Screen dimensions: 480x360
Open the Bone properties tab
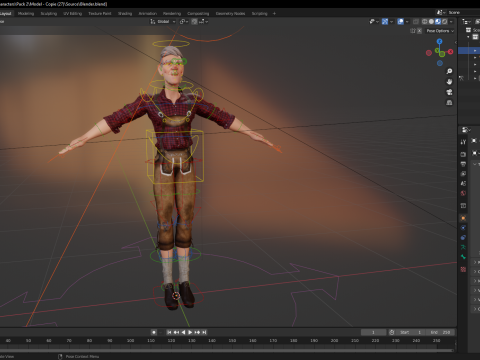463,257
